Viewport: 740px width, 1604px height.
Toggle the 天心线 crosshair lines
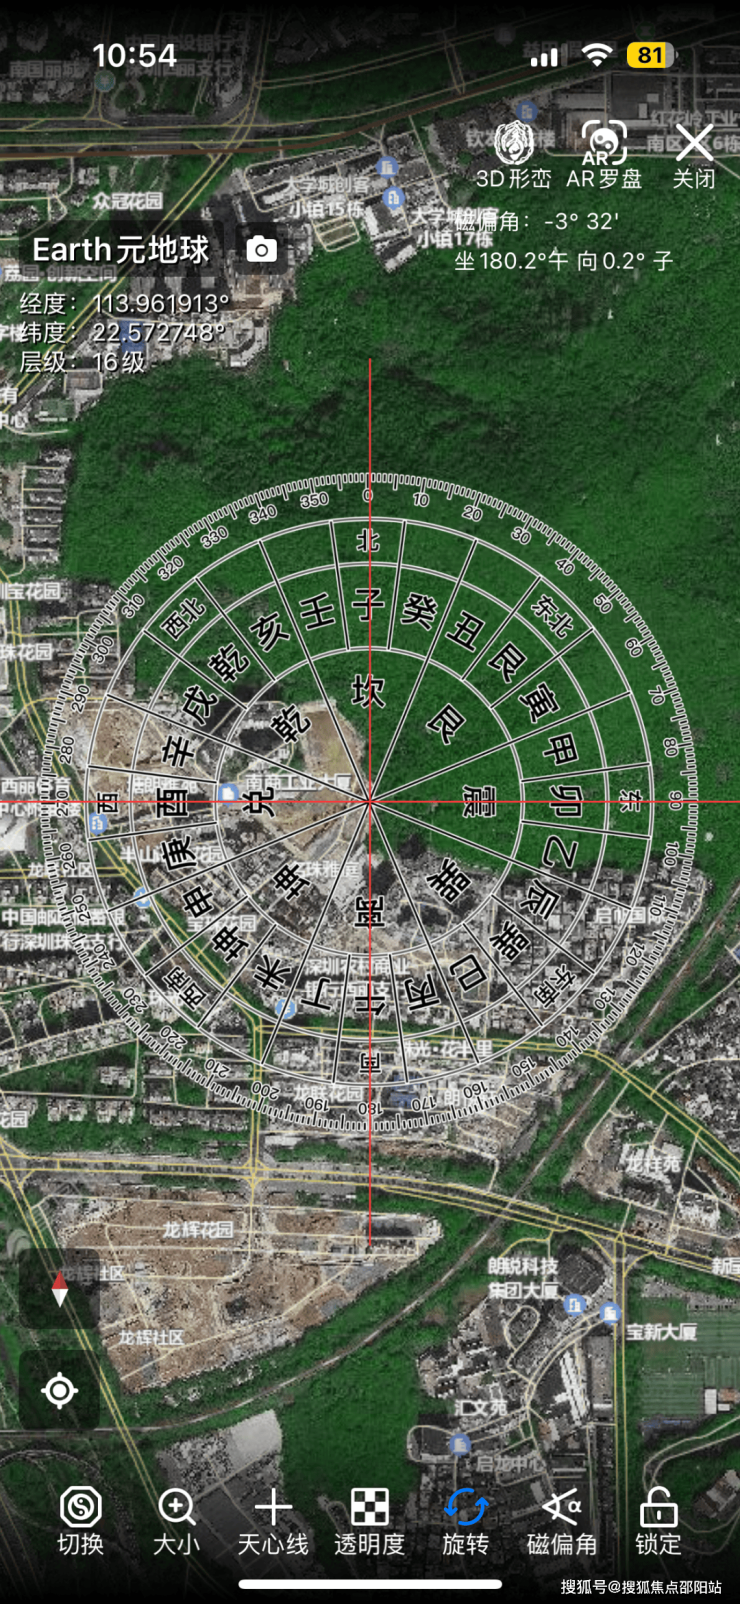click(x=273, y=1521)
